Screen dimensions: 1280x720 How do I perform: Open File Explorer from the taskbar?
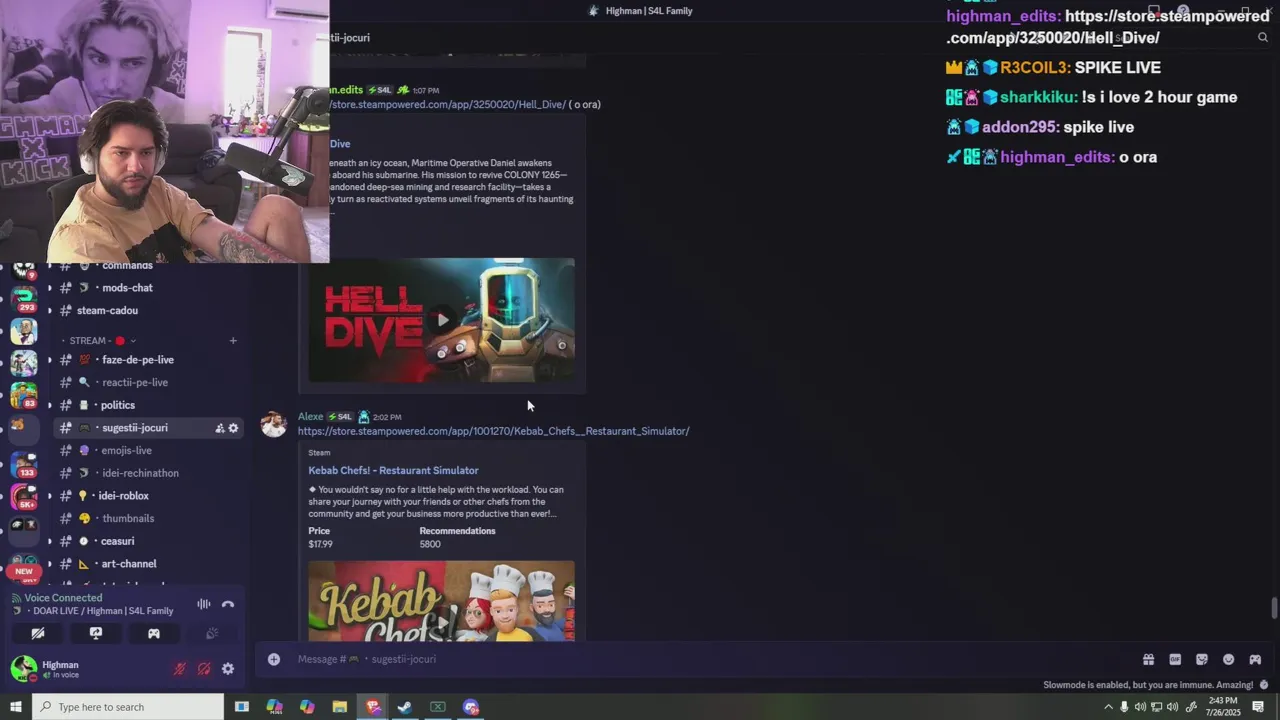[x=340, y=707]
